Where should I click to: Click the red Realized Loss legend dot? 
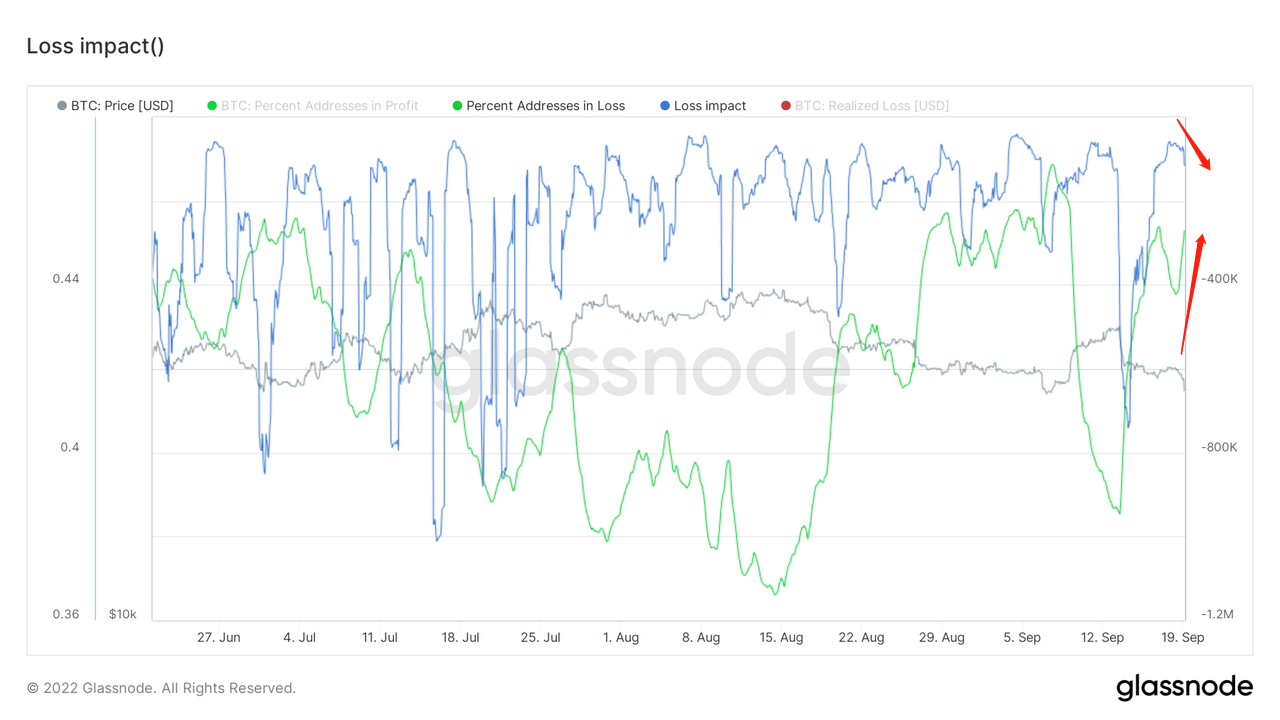pos(785,106)
